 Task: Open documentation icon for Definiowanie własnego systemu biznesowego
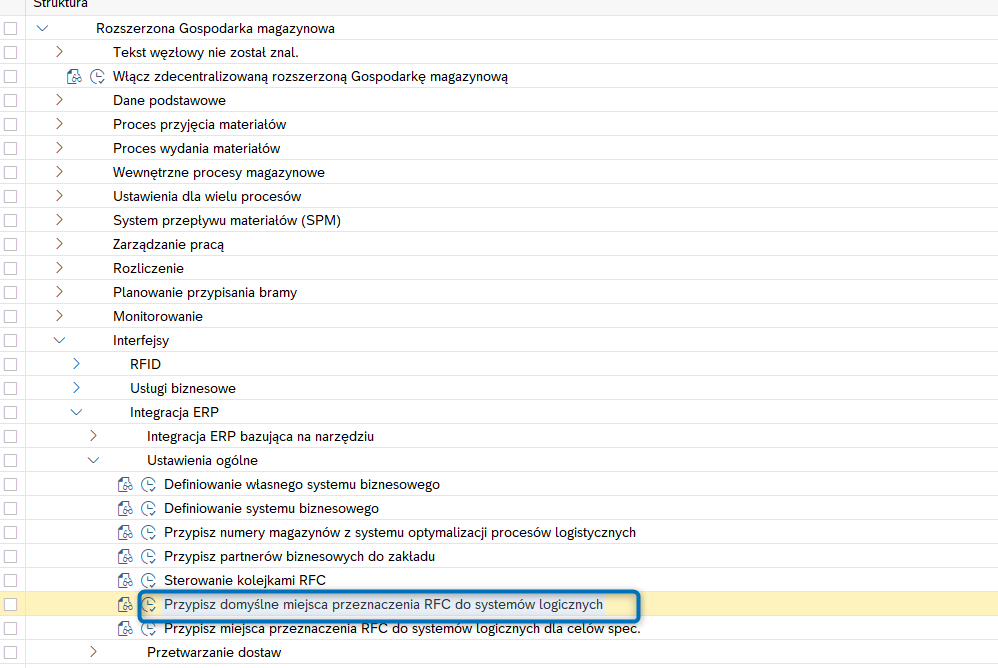pyautogui.click(x=125, y=484)
